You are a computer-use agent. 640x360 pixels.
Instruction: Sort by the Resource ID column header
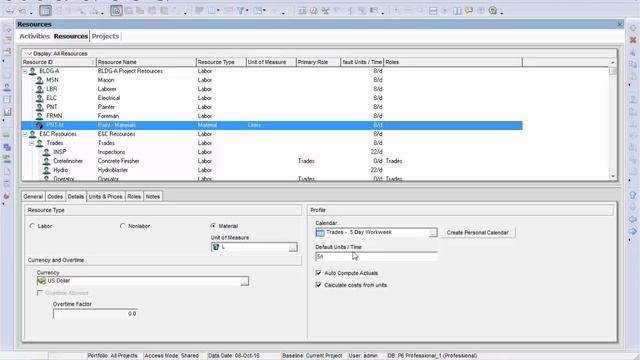point(59,62)
